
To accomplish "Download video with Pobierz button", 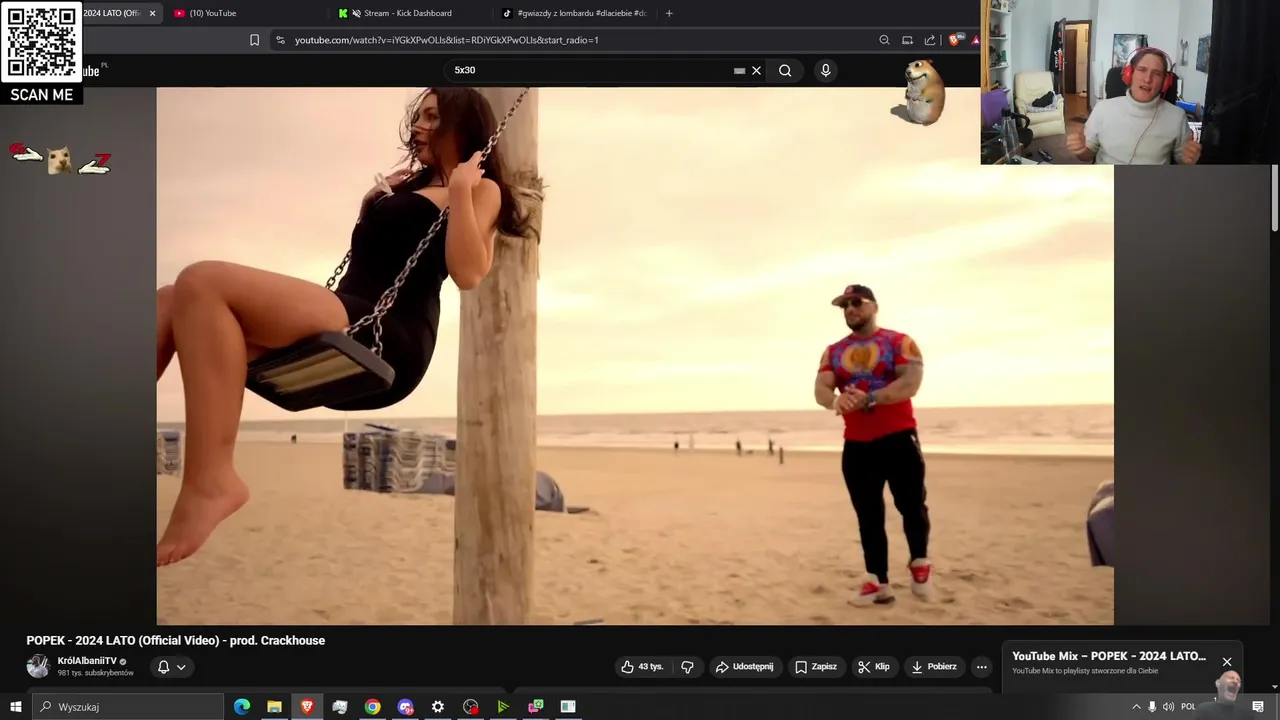I will (x=933, y=667).
